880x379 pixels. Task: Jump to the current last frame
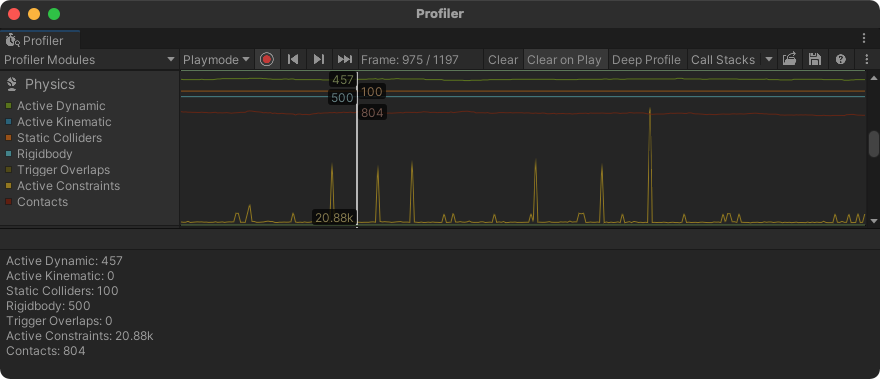point(345,60)
